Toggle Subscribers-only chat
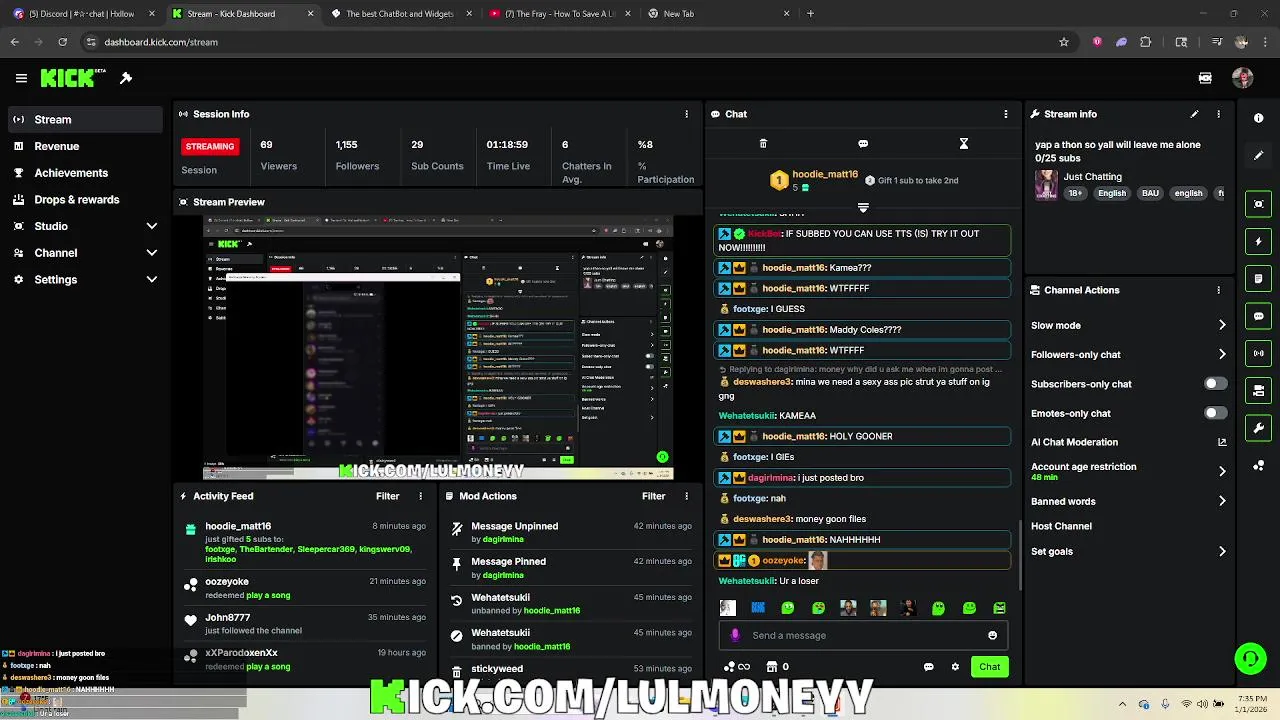 click(1216, 384)
